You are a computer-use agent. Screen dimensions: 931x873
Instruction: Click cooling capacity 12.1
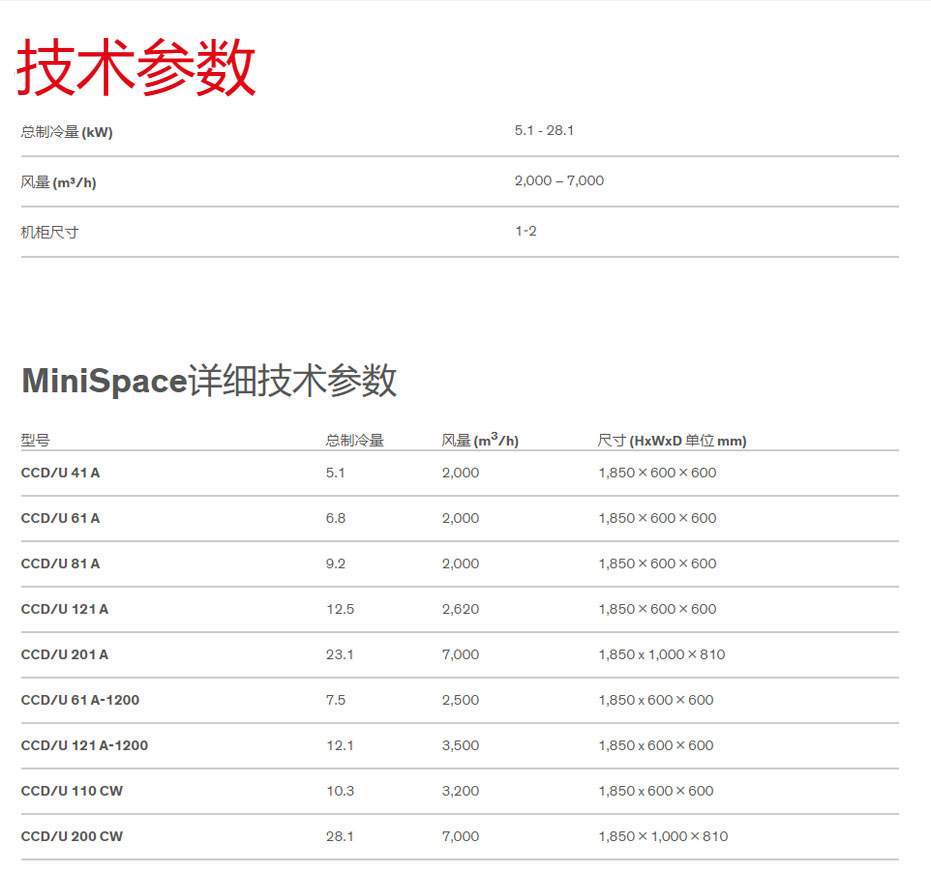(x=340, y=745)
